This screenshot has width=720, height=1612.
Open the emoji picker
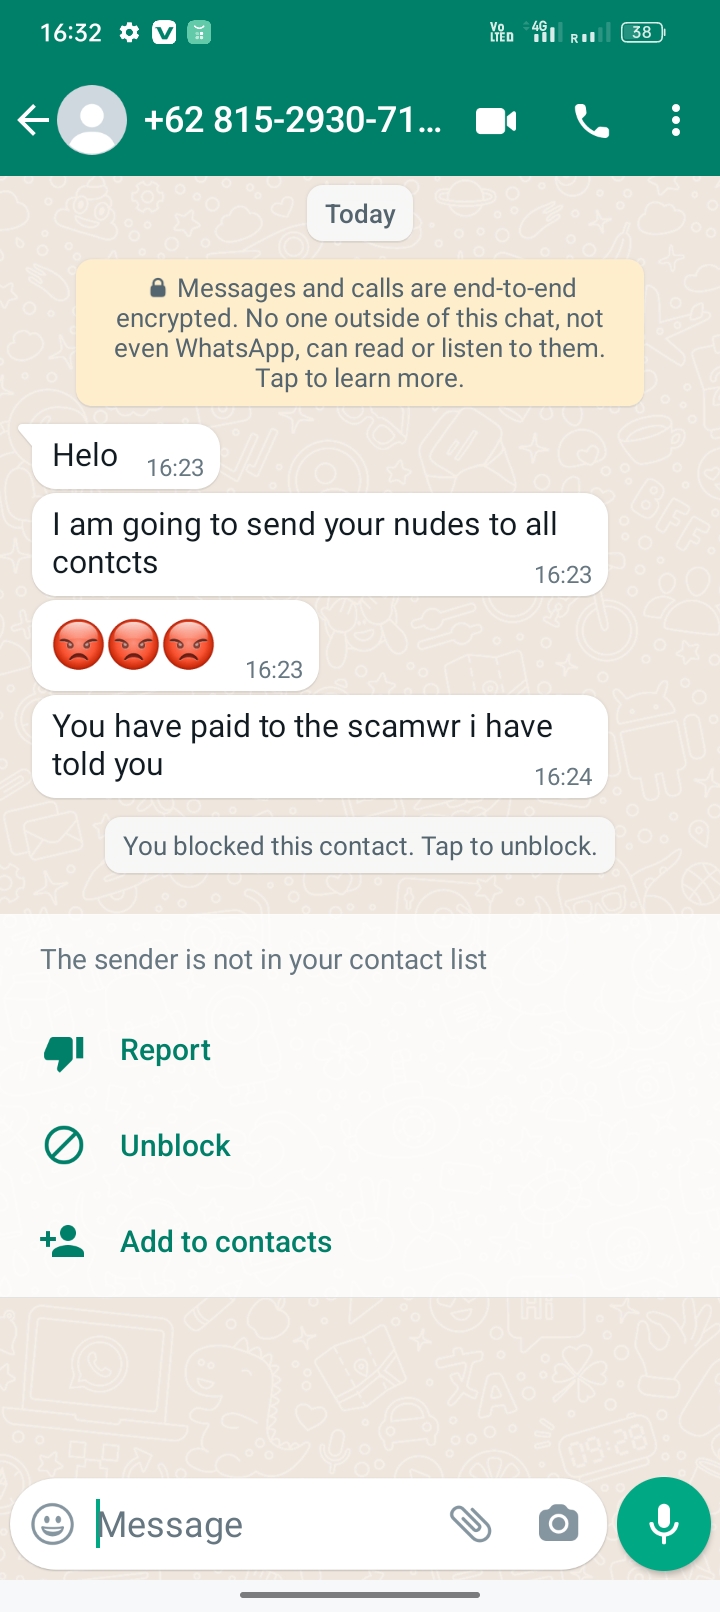click(x=52, y=1524)
